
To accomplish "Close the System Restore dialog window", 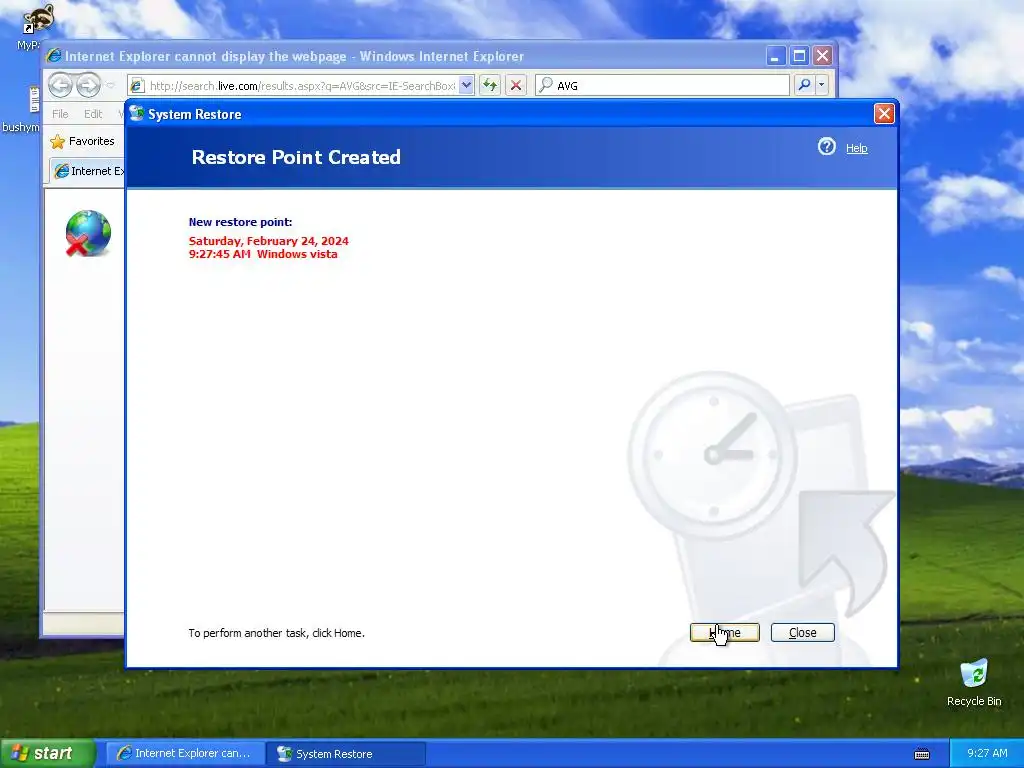I will tap(884, 114).
